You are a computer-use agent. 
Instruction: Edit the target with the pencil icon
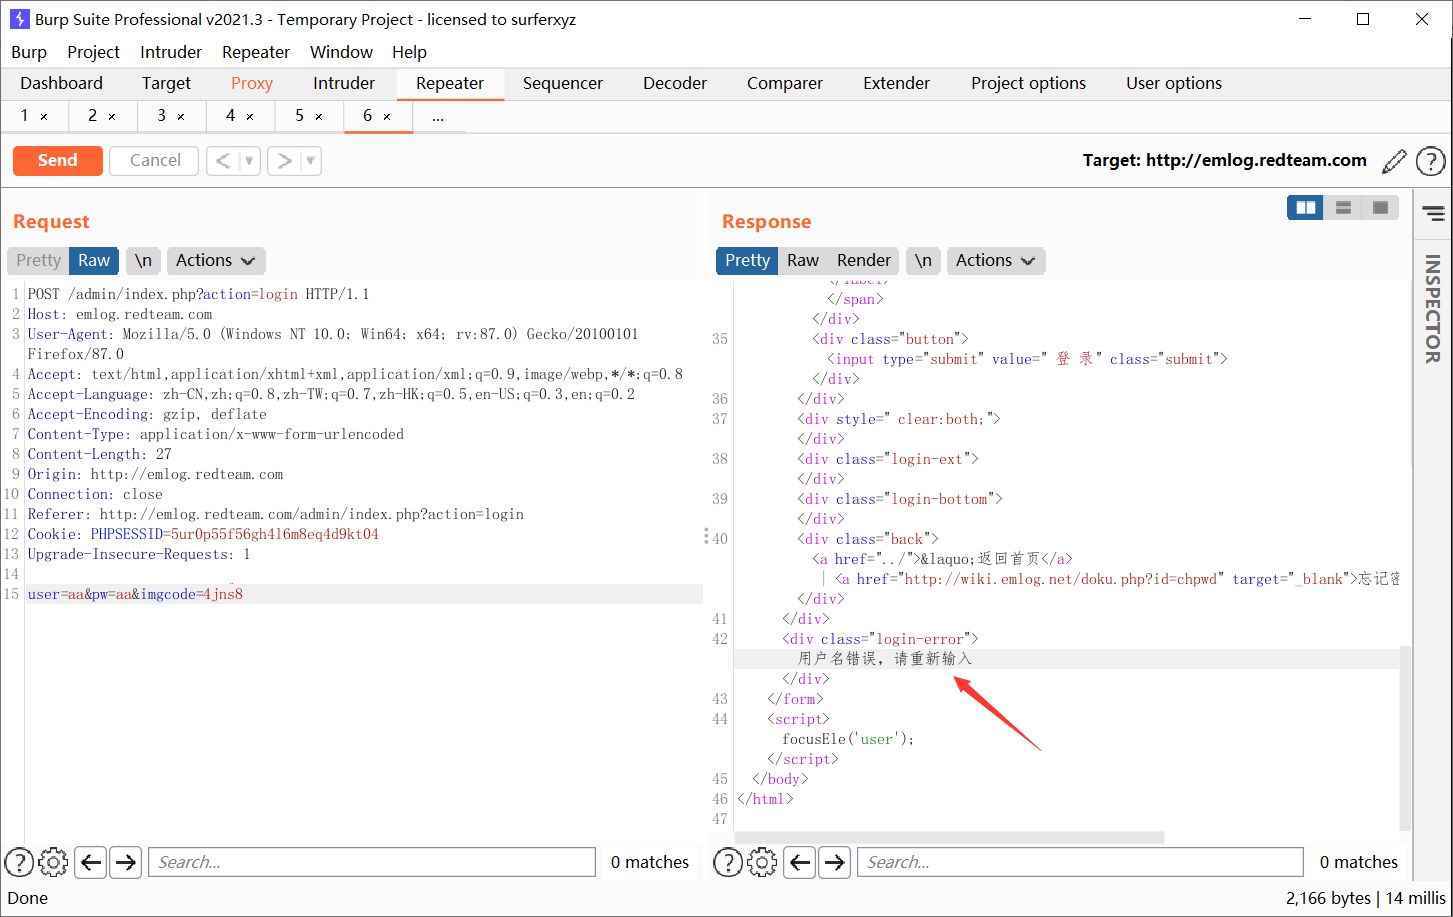click(x=1394, y=161)
